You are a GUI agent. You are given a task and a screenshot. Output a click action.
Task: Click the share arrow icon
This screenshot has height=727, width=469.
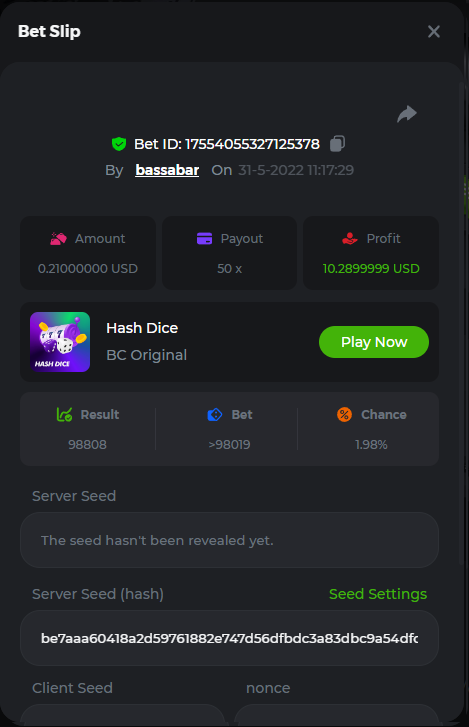[407, 114]
